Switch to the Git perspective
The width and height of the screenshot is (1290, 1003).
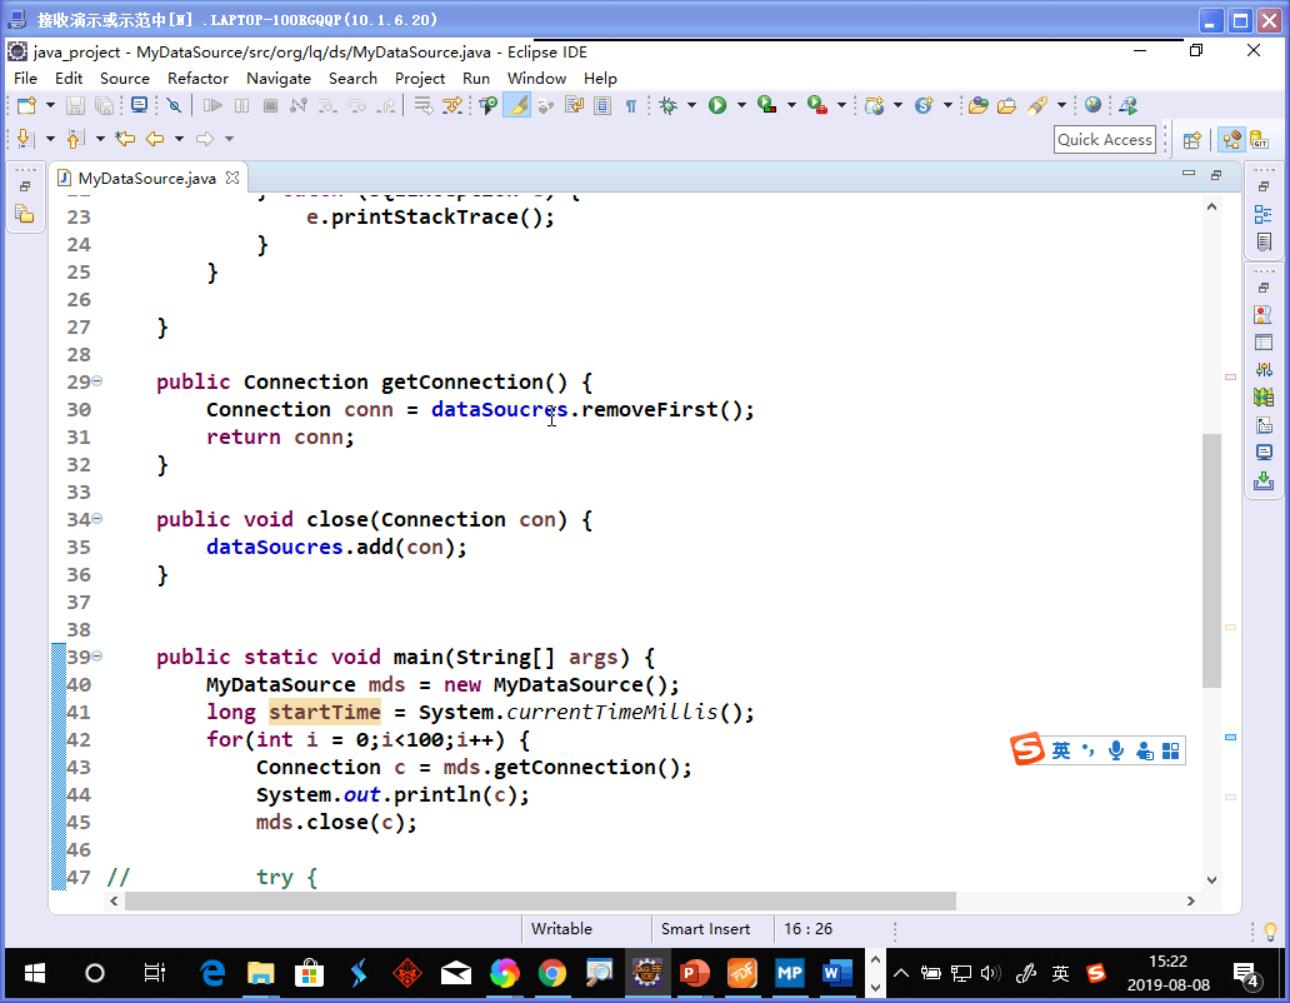(1259, 140)
